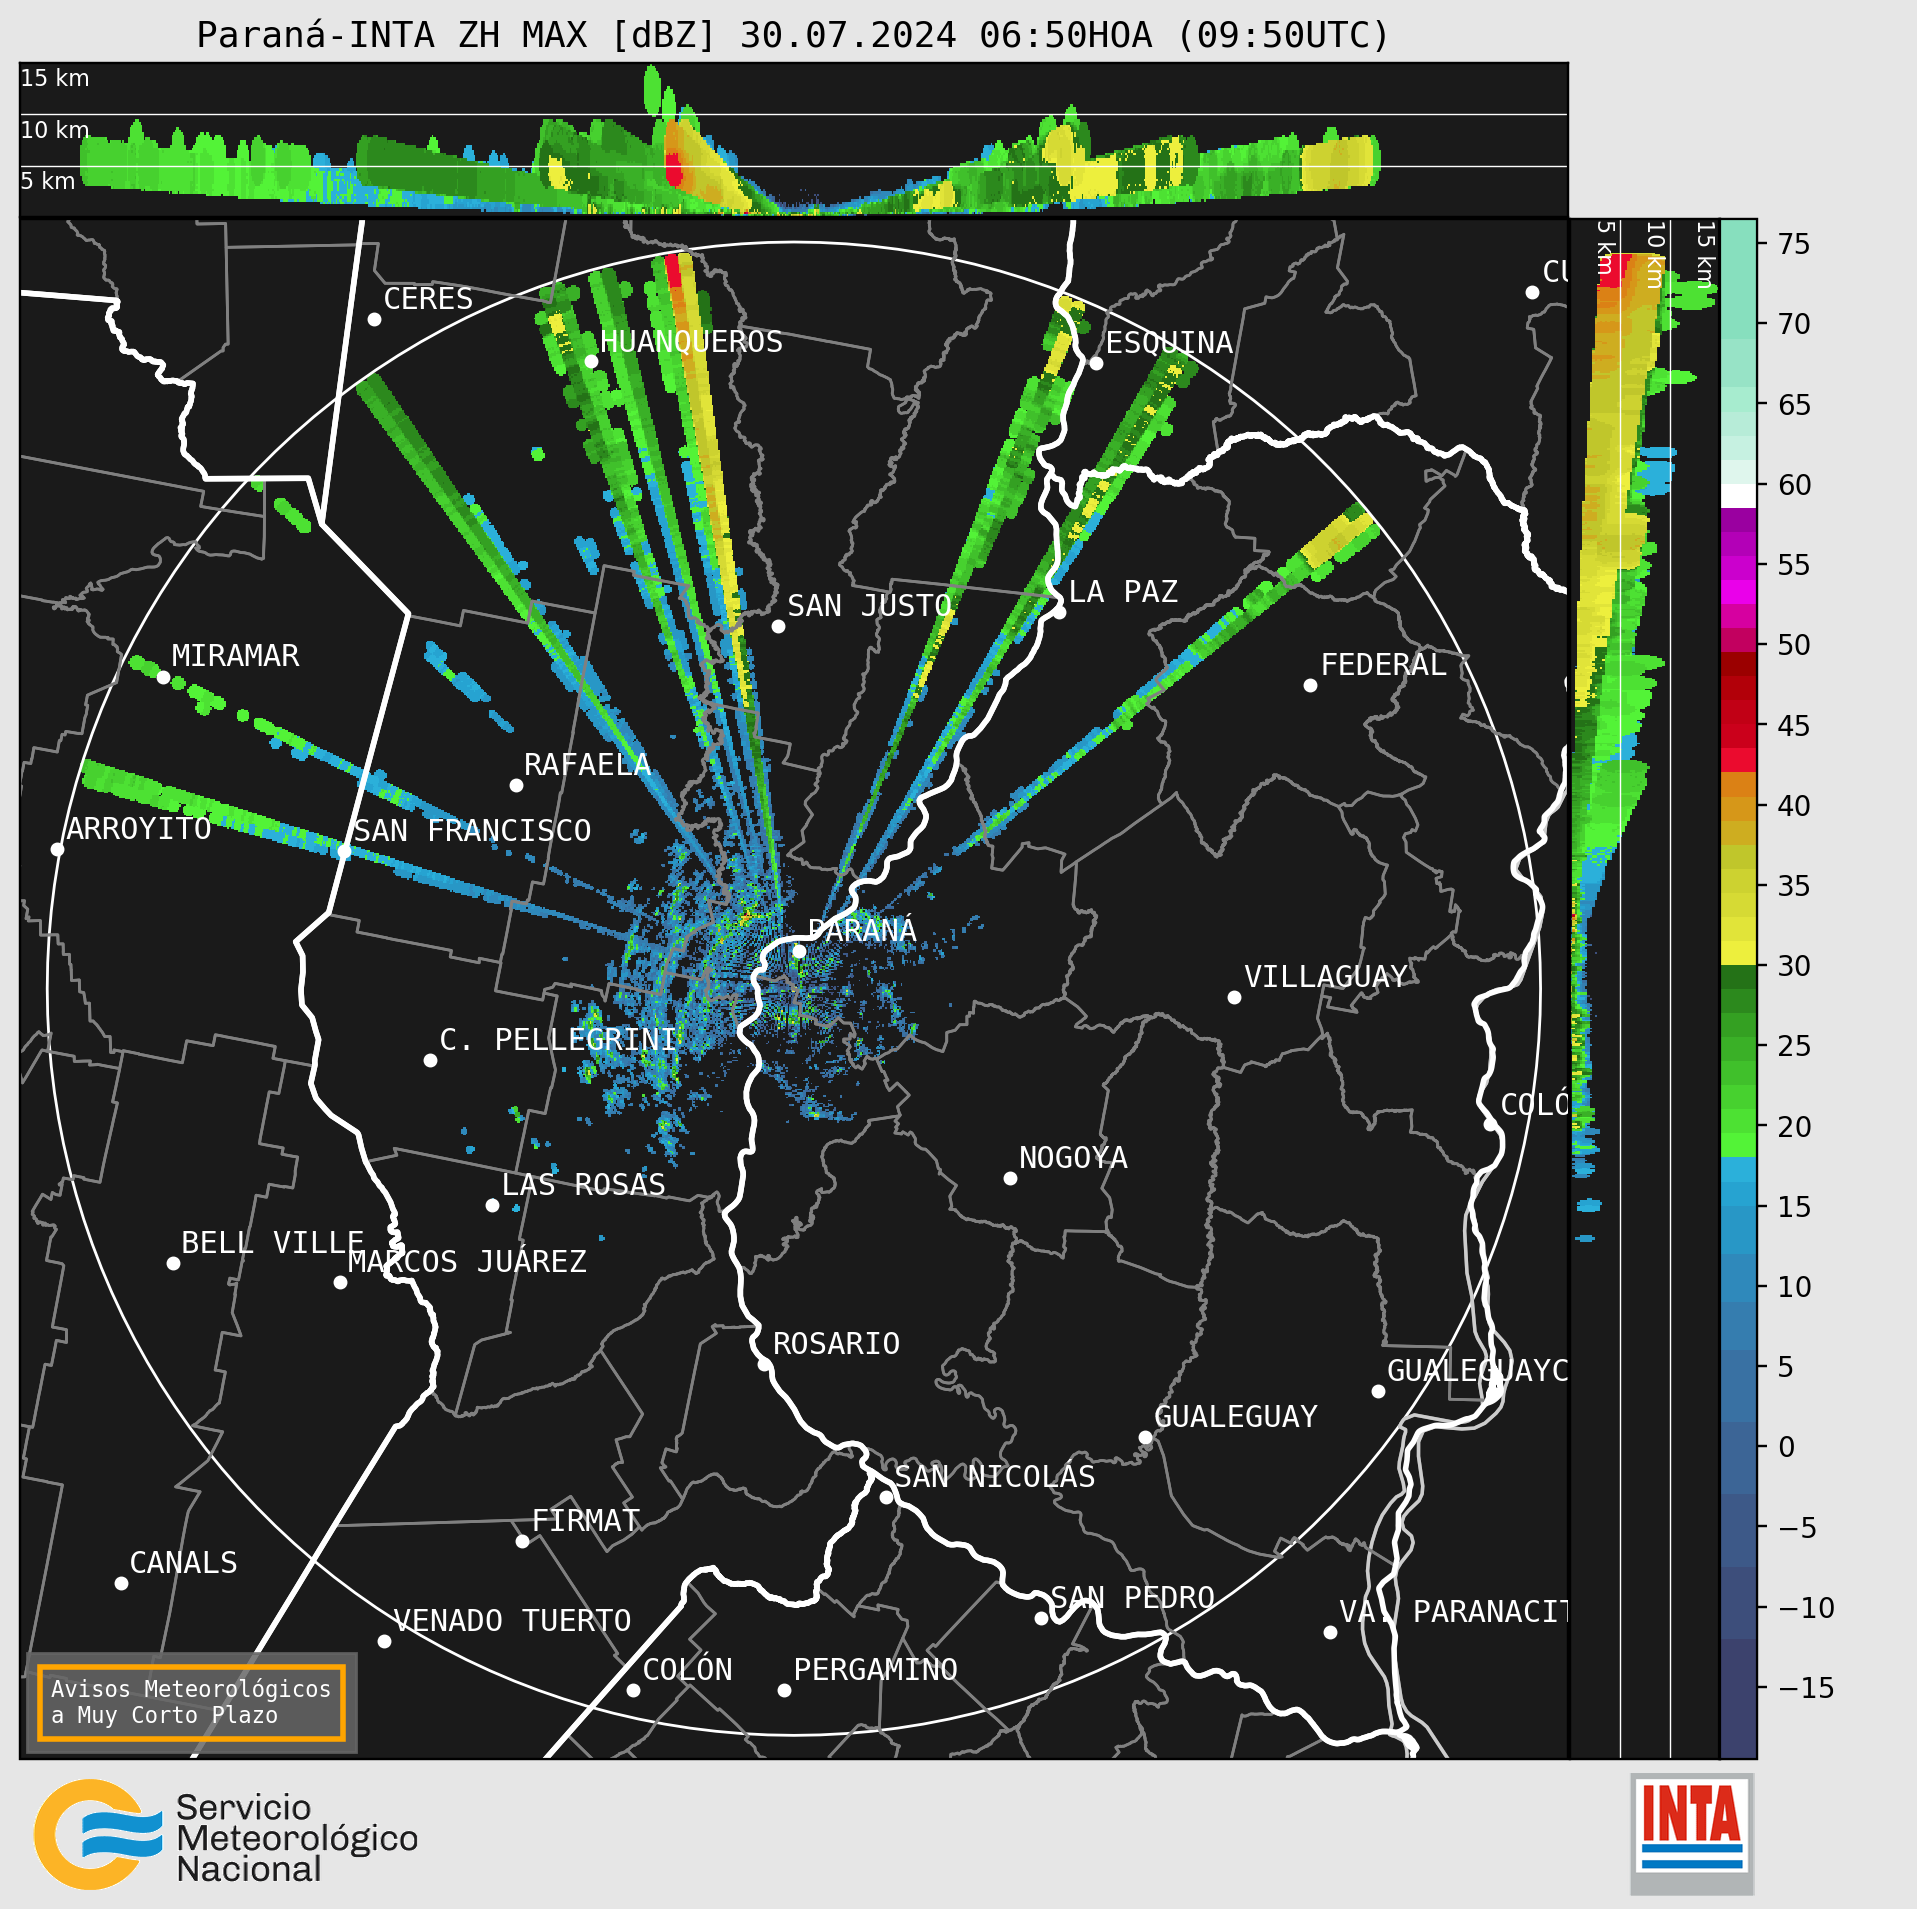Click the SAN FRANCISCO label
The width and height of the screenshot is (1917, 1909).
click(x=472, y=831)
